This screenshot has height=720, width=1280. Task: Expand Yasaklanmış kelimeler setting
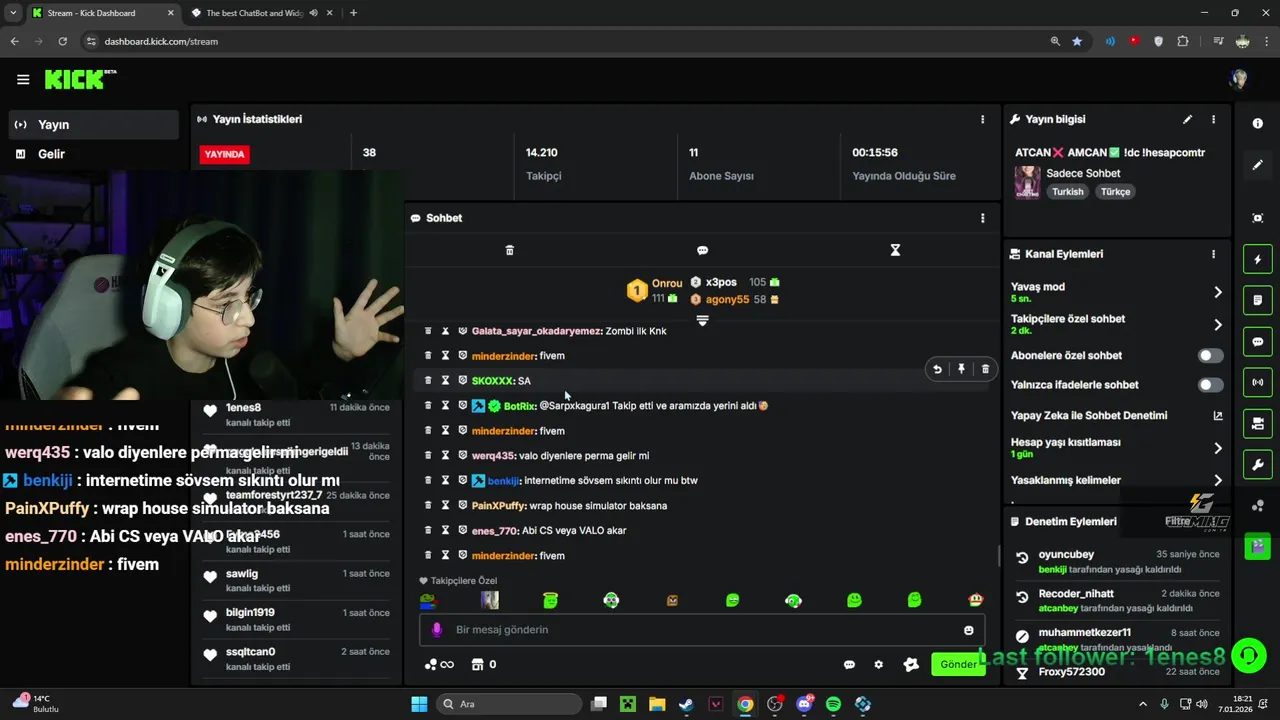[x=1218, y=481]
